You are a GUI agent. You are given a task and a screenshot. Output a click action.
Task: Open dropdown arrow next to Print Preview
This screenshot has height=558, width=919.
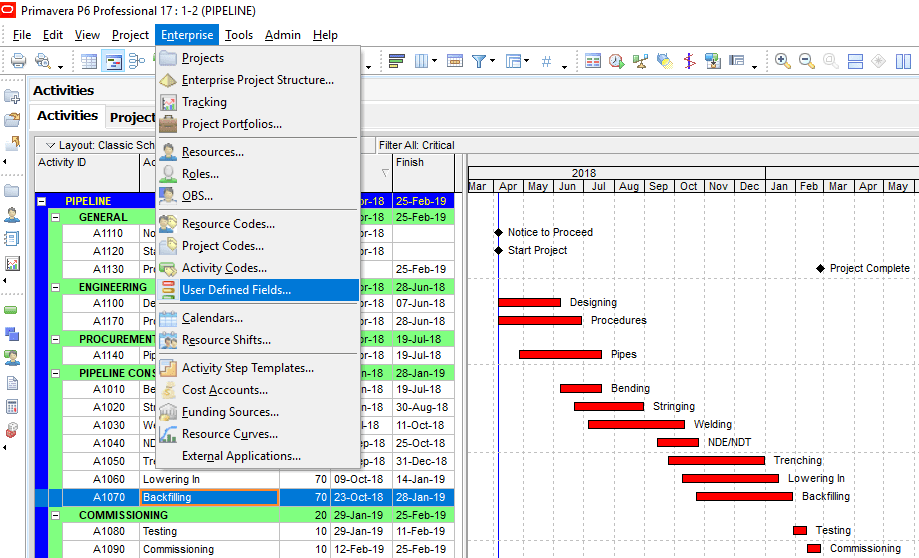[x=60, y=66]
